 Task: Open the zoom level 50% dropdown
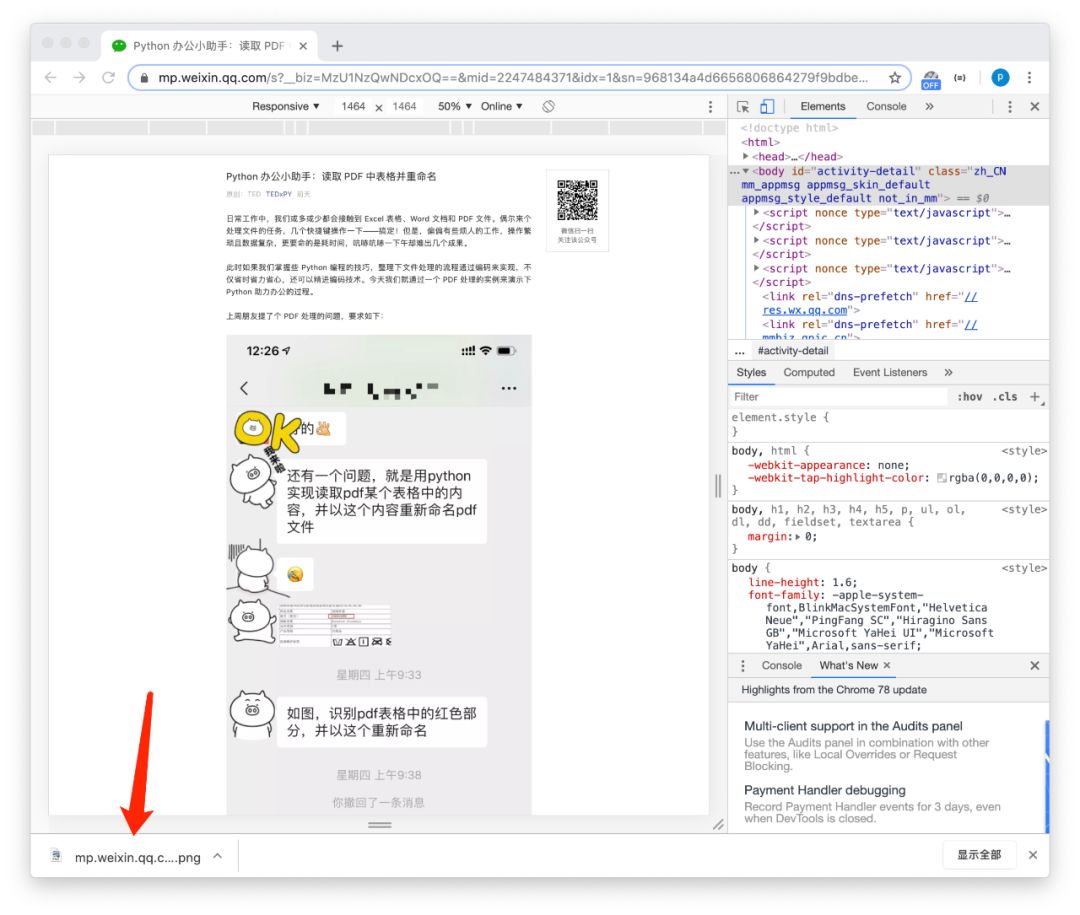coord(452,106)
